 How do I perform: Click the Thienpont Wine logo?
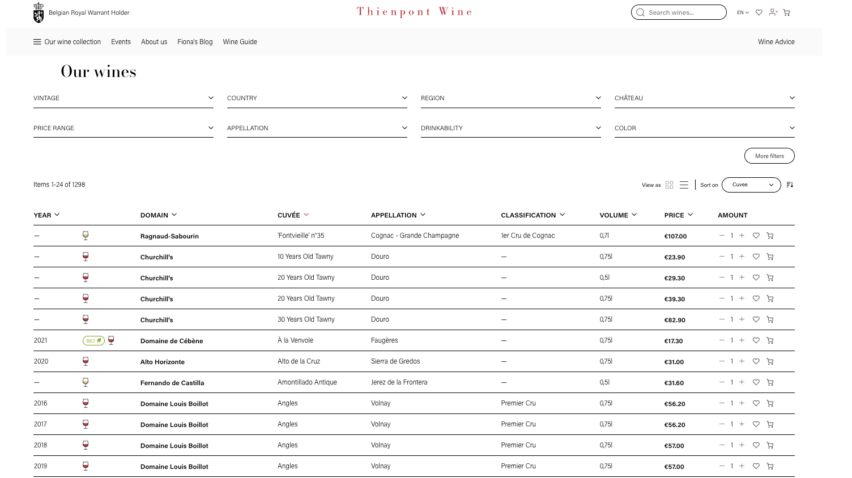tap(415, 12)
